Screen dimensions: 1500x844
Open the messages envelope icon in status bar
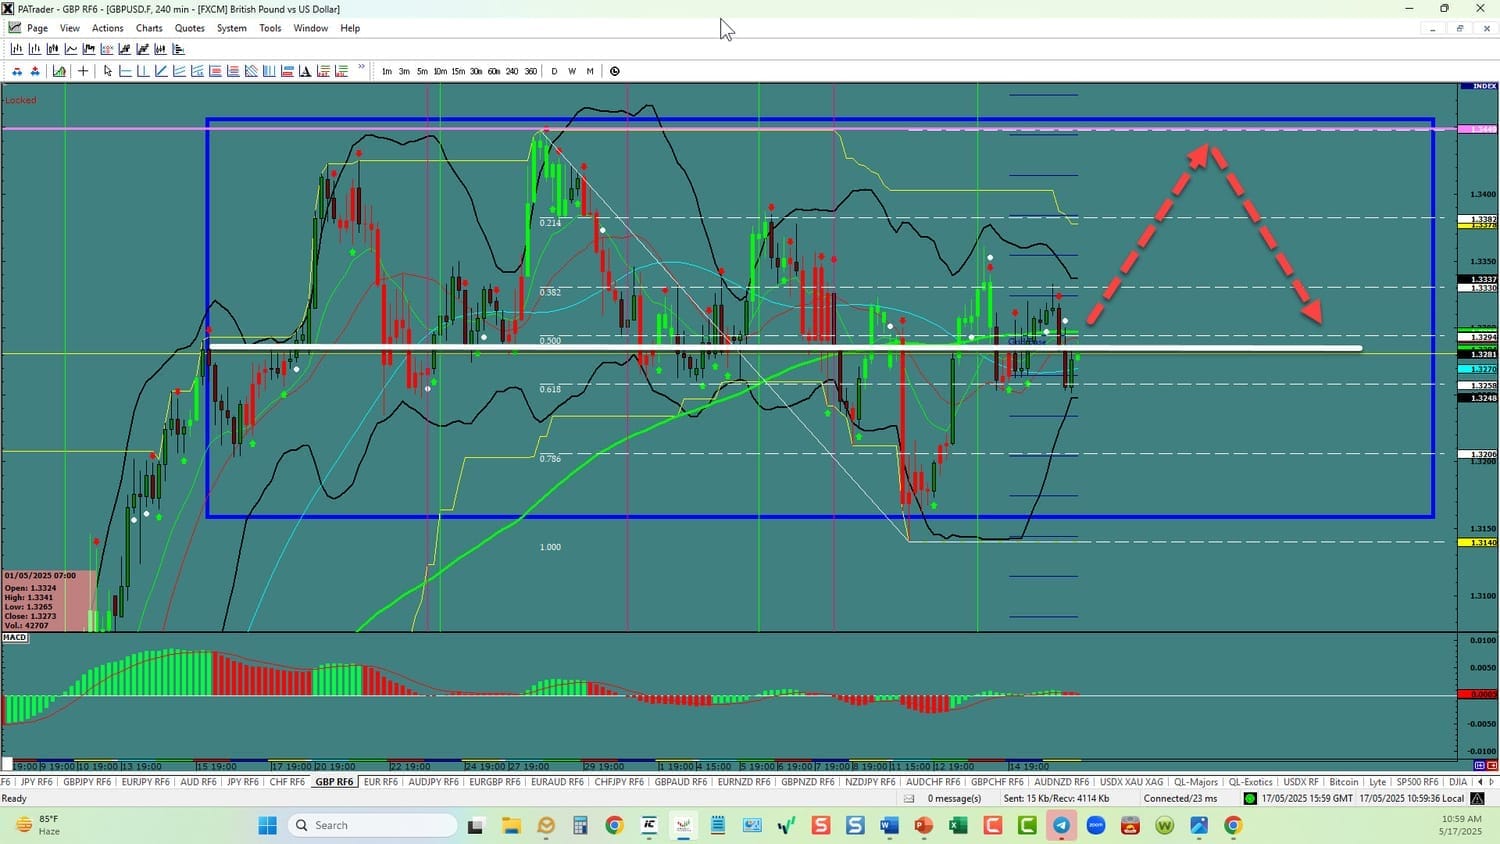(x=909, y=798)
